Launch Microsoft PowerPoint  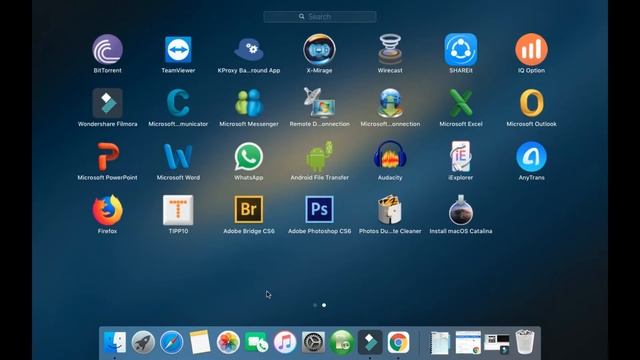(x=107, y=156)
